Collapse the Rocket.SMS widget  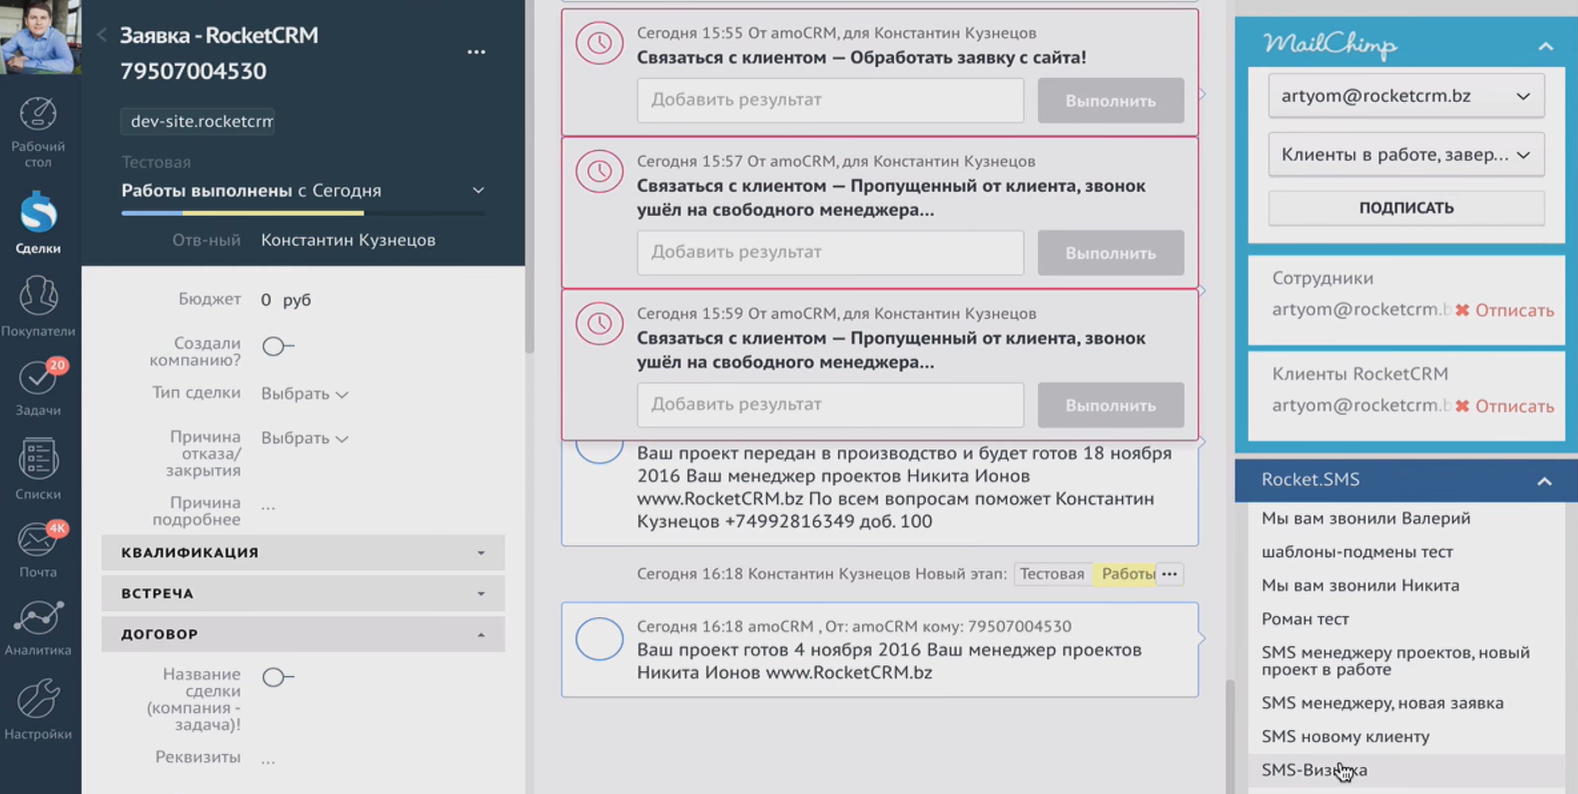click(1544, 481)
